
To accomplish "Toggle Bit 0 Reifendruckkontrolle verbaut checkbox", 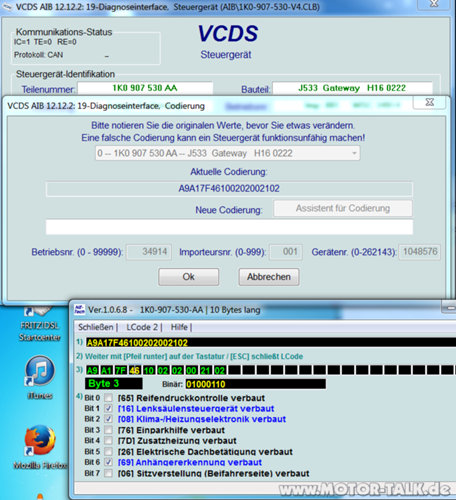I will [x=108, y=398].
